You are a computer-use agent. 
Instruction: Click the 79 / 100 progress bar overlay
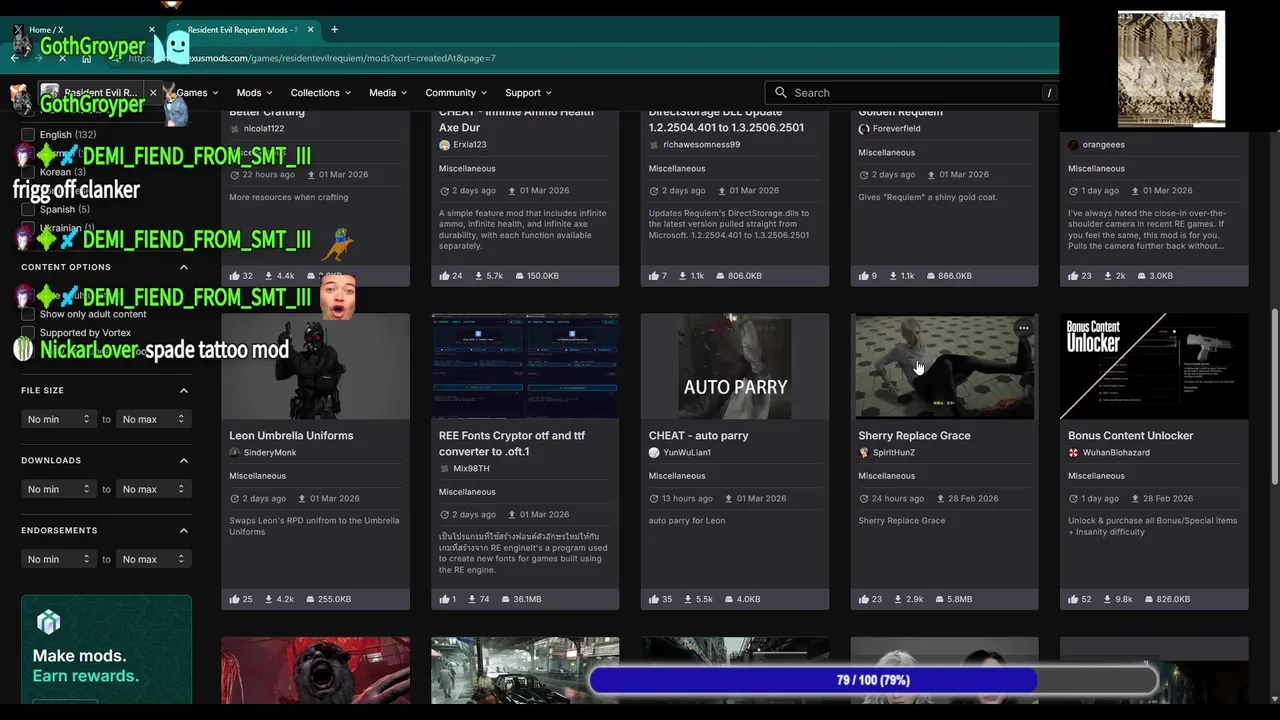coord(873,680)
